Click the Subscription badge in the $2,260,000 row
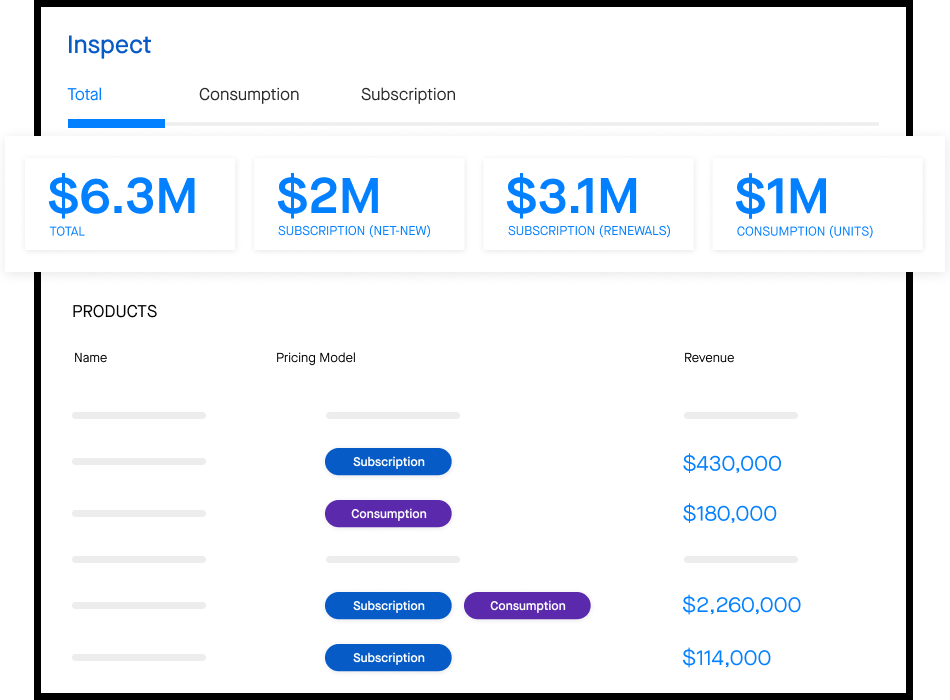 point(388,606)
